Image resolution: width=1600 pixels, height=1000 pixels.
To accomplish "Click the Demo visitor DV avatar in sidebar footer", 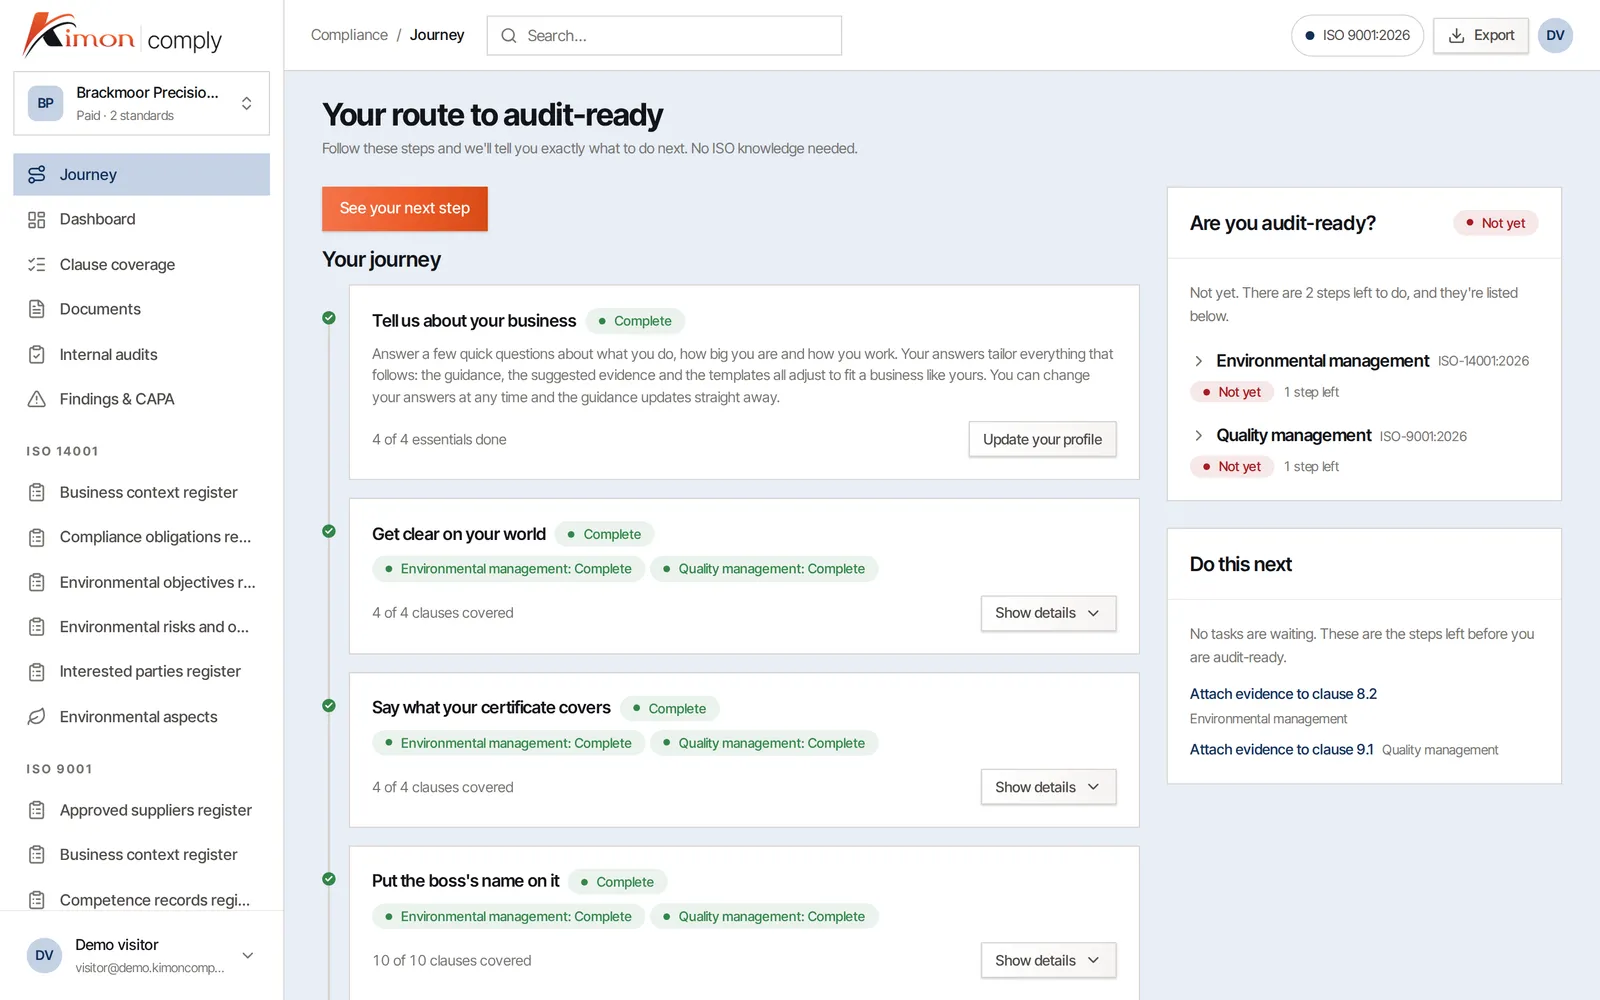I will (45, 955).
